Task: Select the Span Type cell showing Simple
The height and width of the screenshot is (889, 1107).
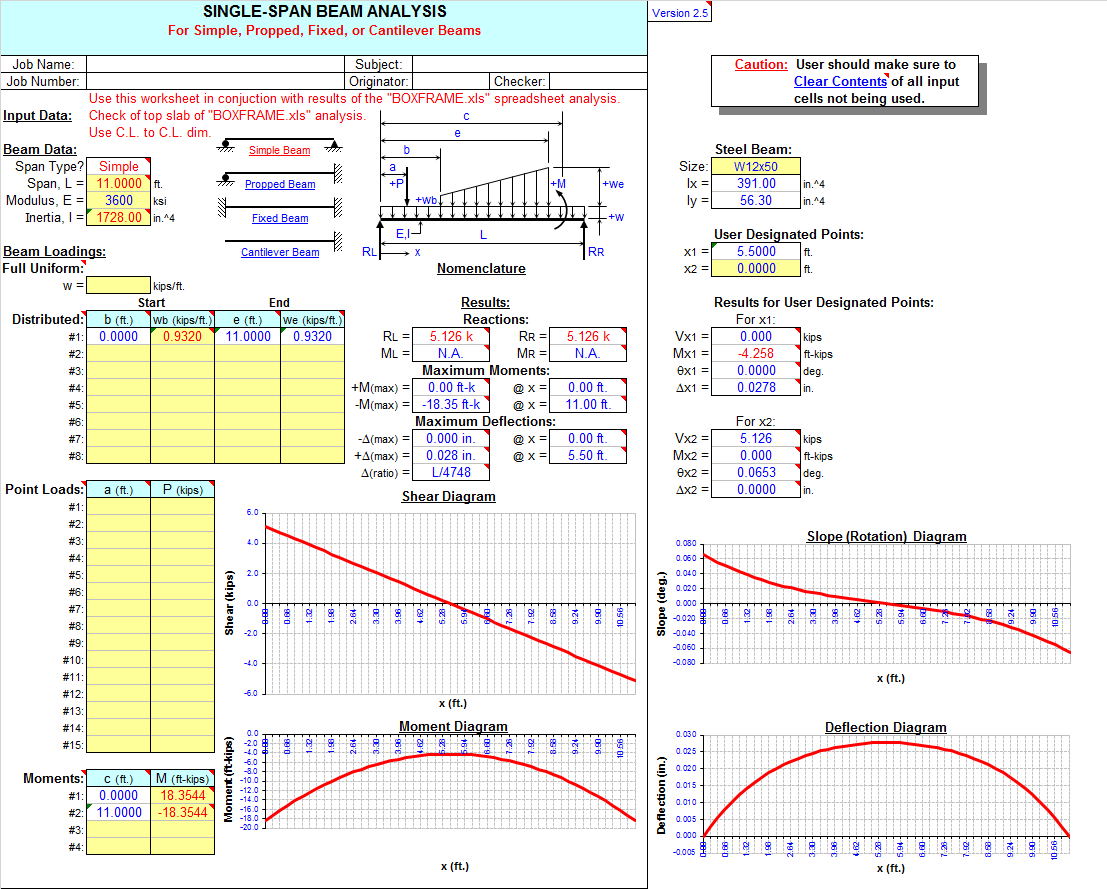Action: [x=119, y=167]
